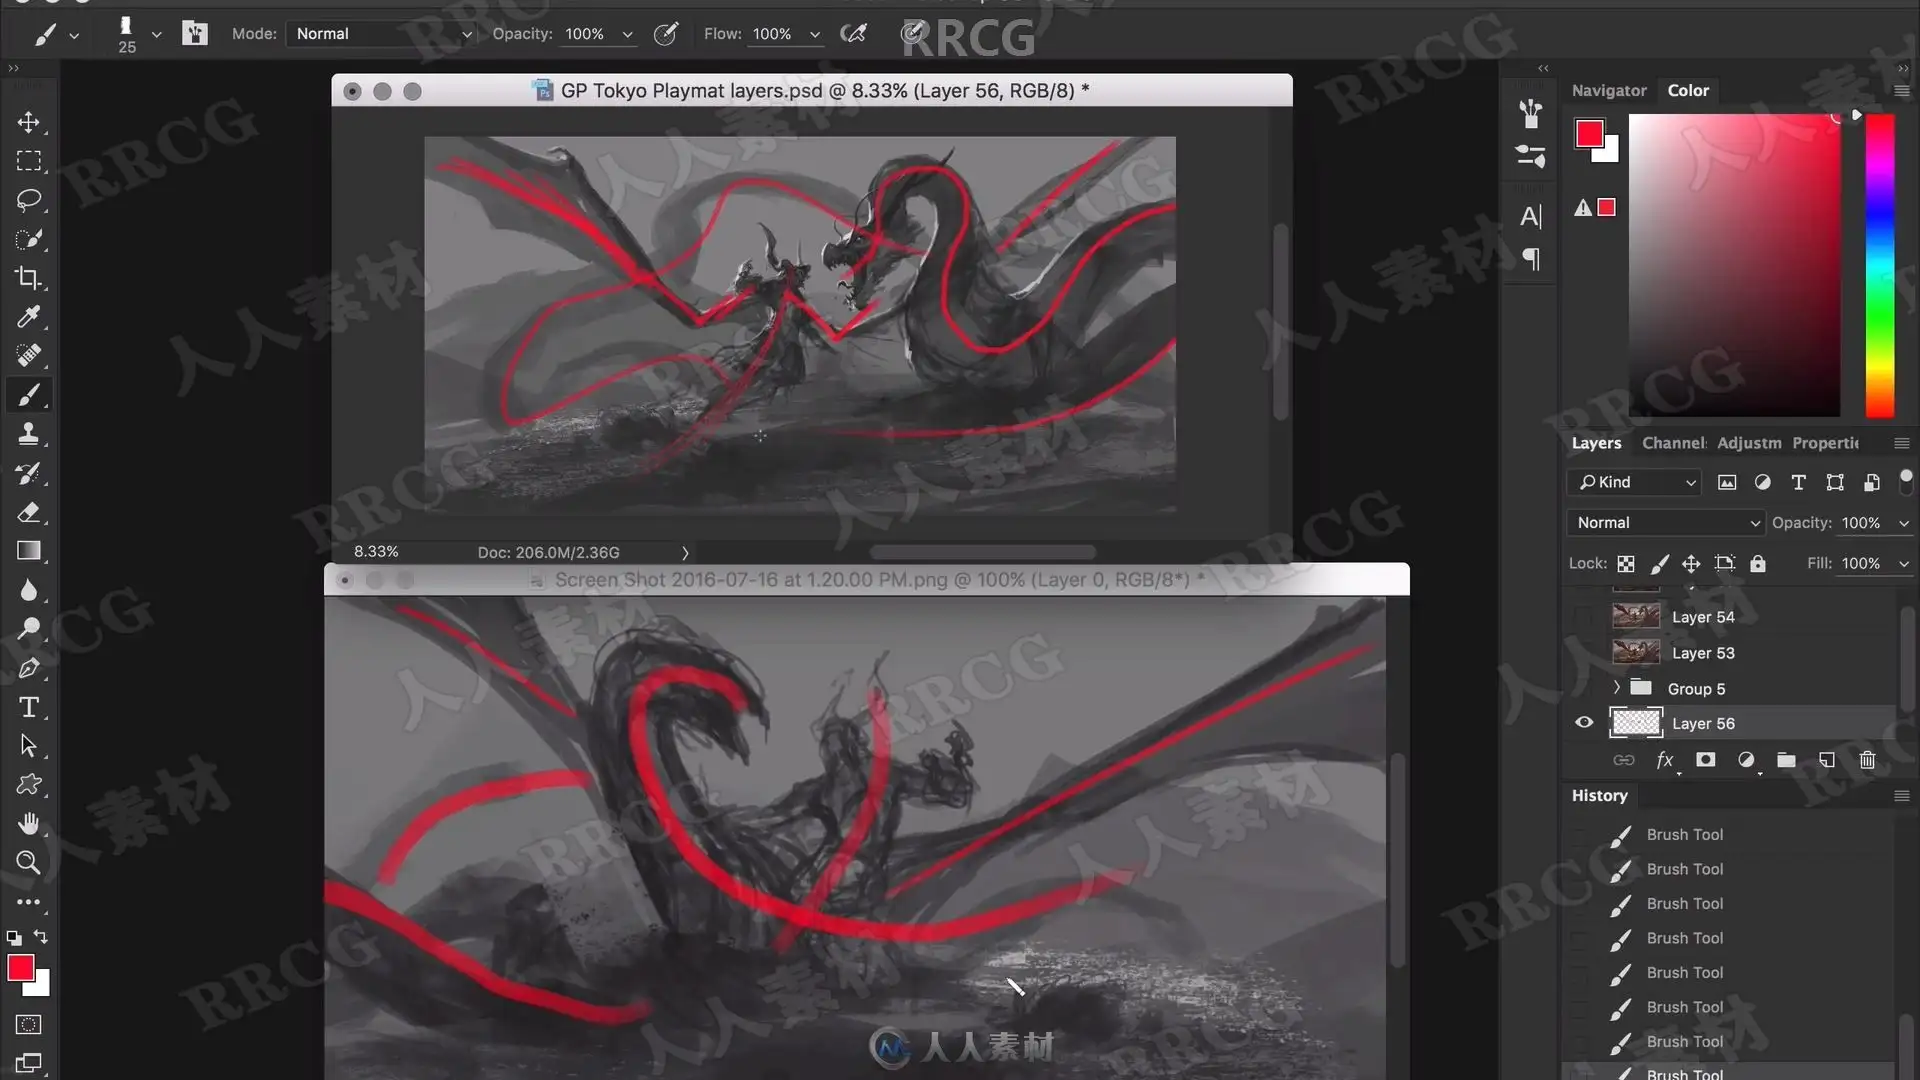1920x1080 pixels.
Task: Select the Custom Shape tool
Action: (28, 785)
